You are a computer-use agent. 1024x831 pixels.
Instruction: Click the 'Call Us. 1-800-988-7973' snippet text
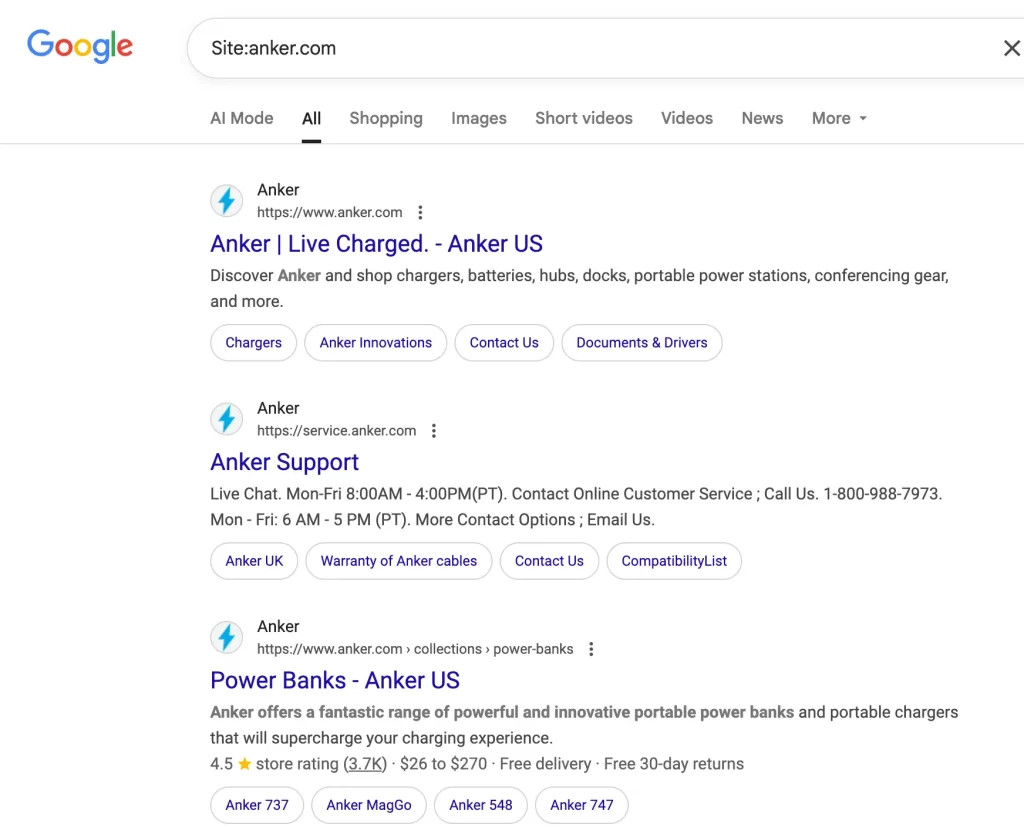pos(853,494)
